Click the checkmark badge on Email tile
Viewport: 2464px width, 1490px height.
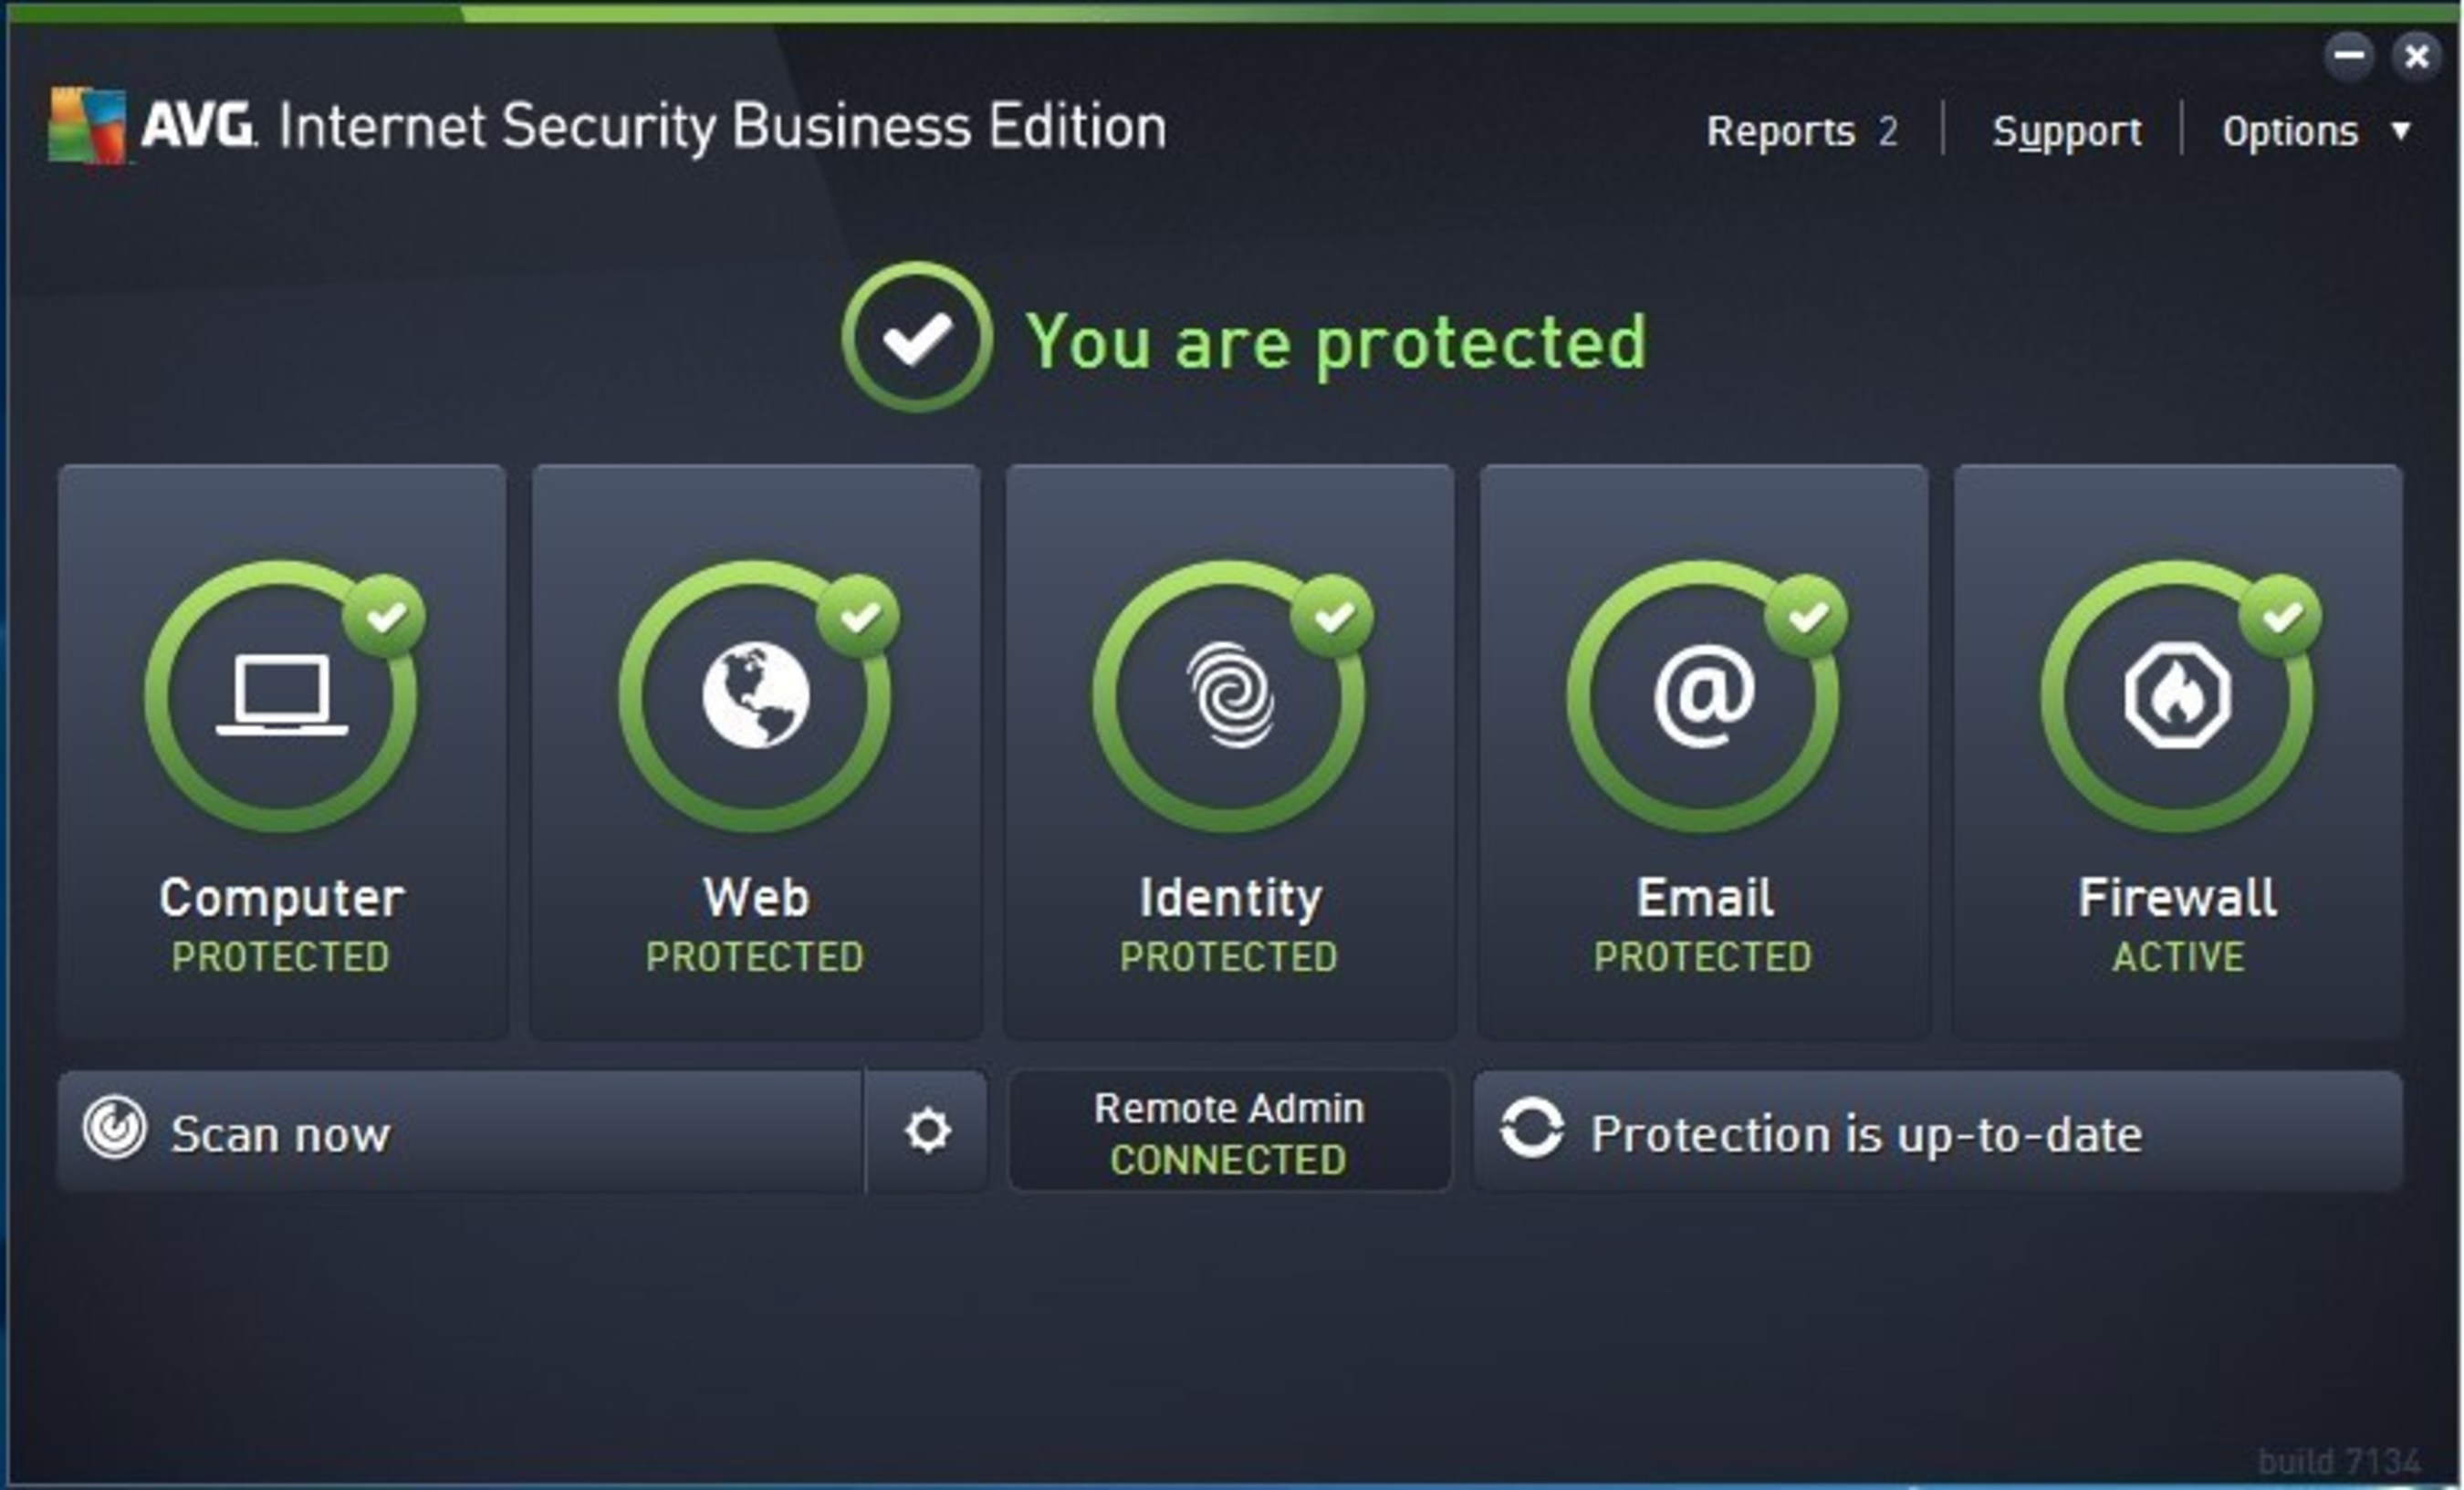pos(1807,616)
